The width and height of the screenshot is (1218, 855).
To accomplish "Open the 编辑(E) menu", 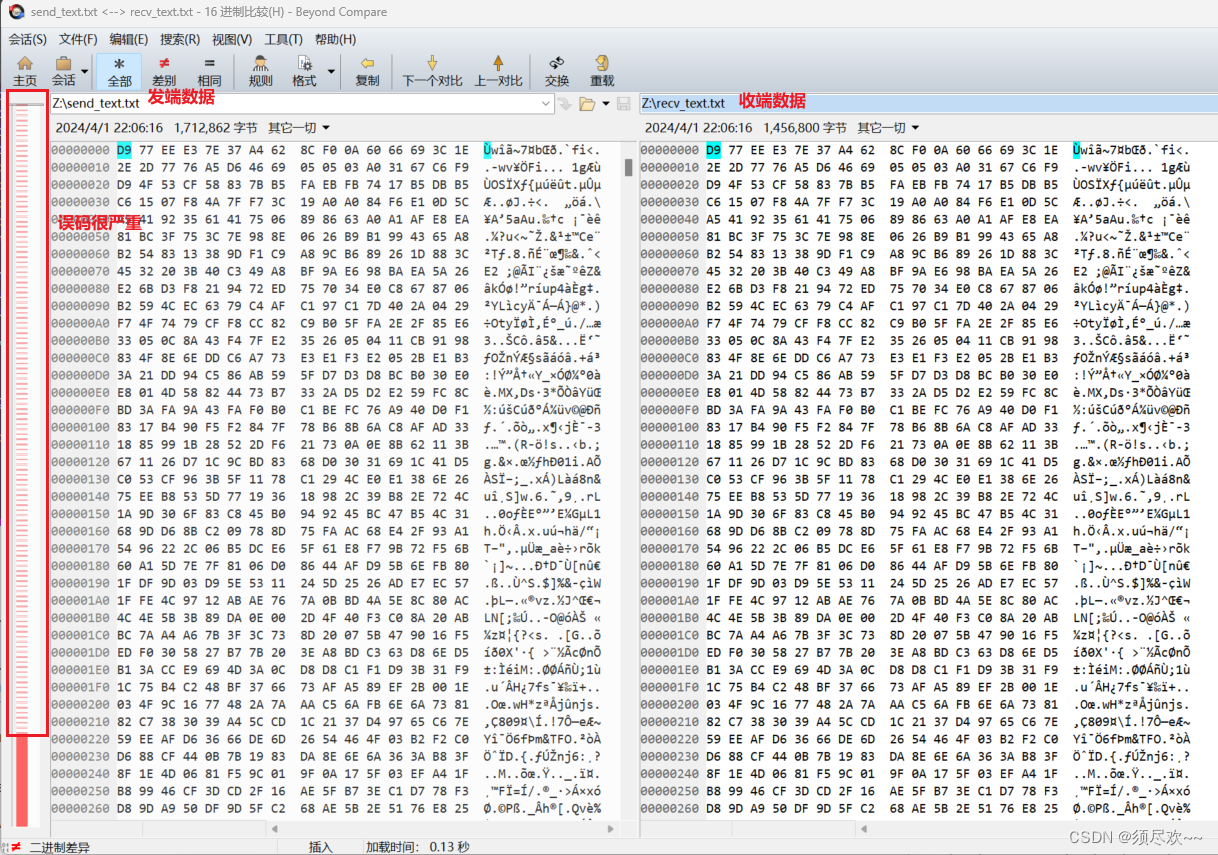I will click(129, 39).
